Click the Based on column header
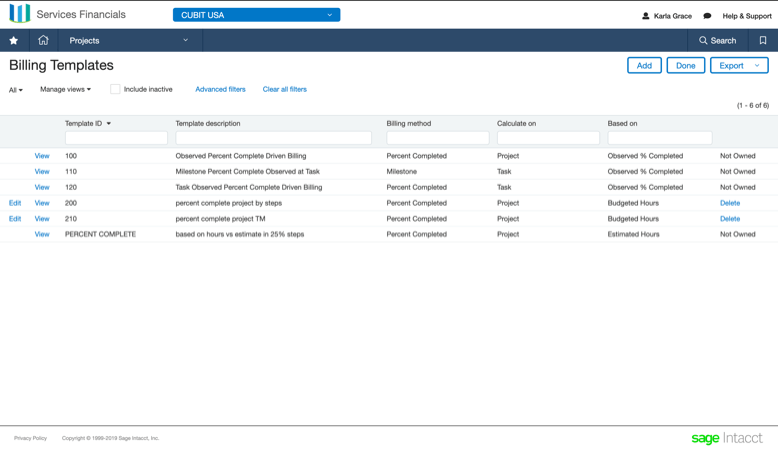778x451 pixels. (622, 124)
